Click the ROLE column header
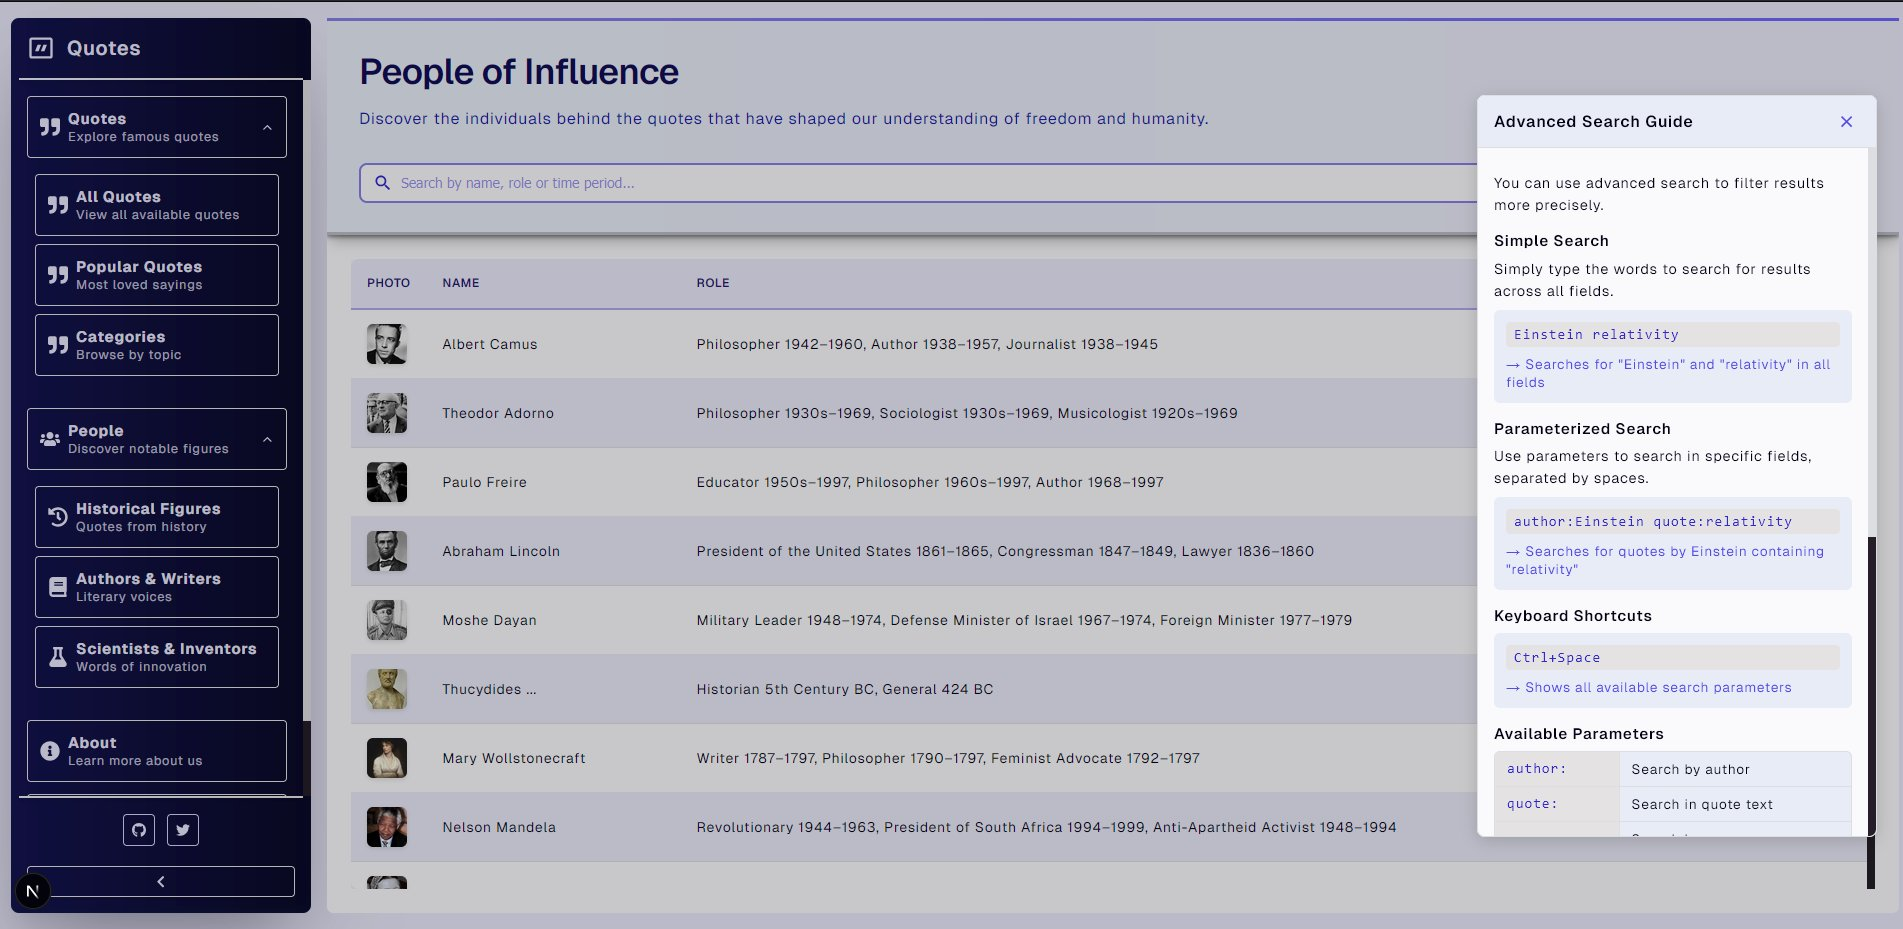Viewport: 1903px width, 929px height. click(713, 283)
